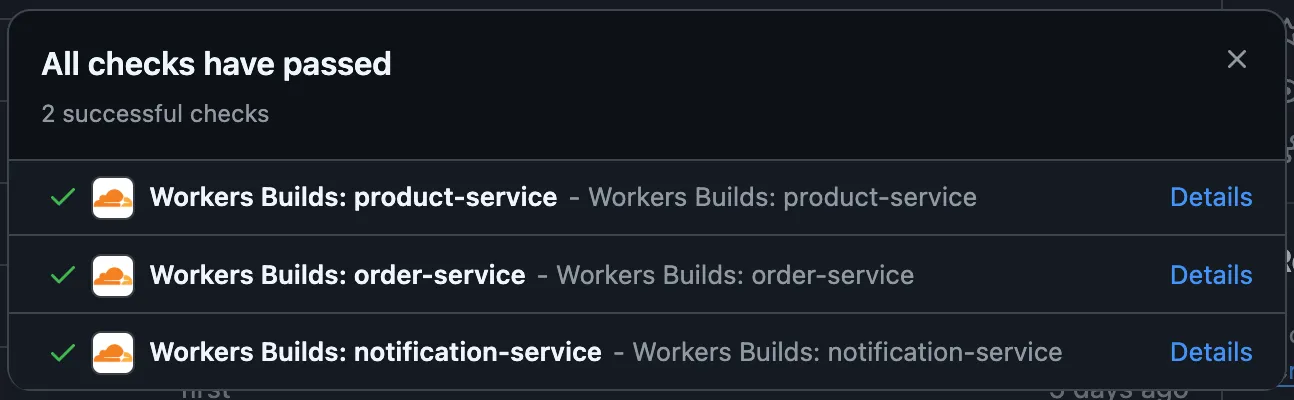Open Details for product-service build
The height and width of the screenshot is (400, 1294).
click(x=1211, y=198)
